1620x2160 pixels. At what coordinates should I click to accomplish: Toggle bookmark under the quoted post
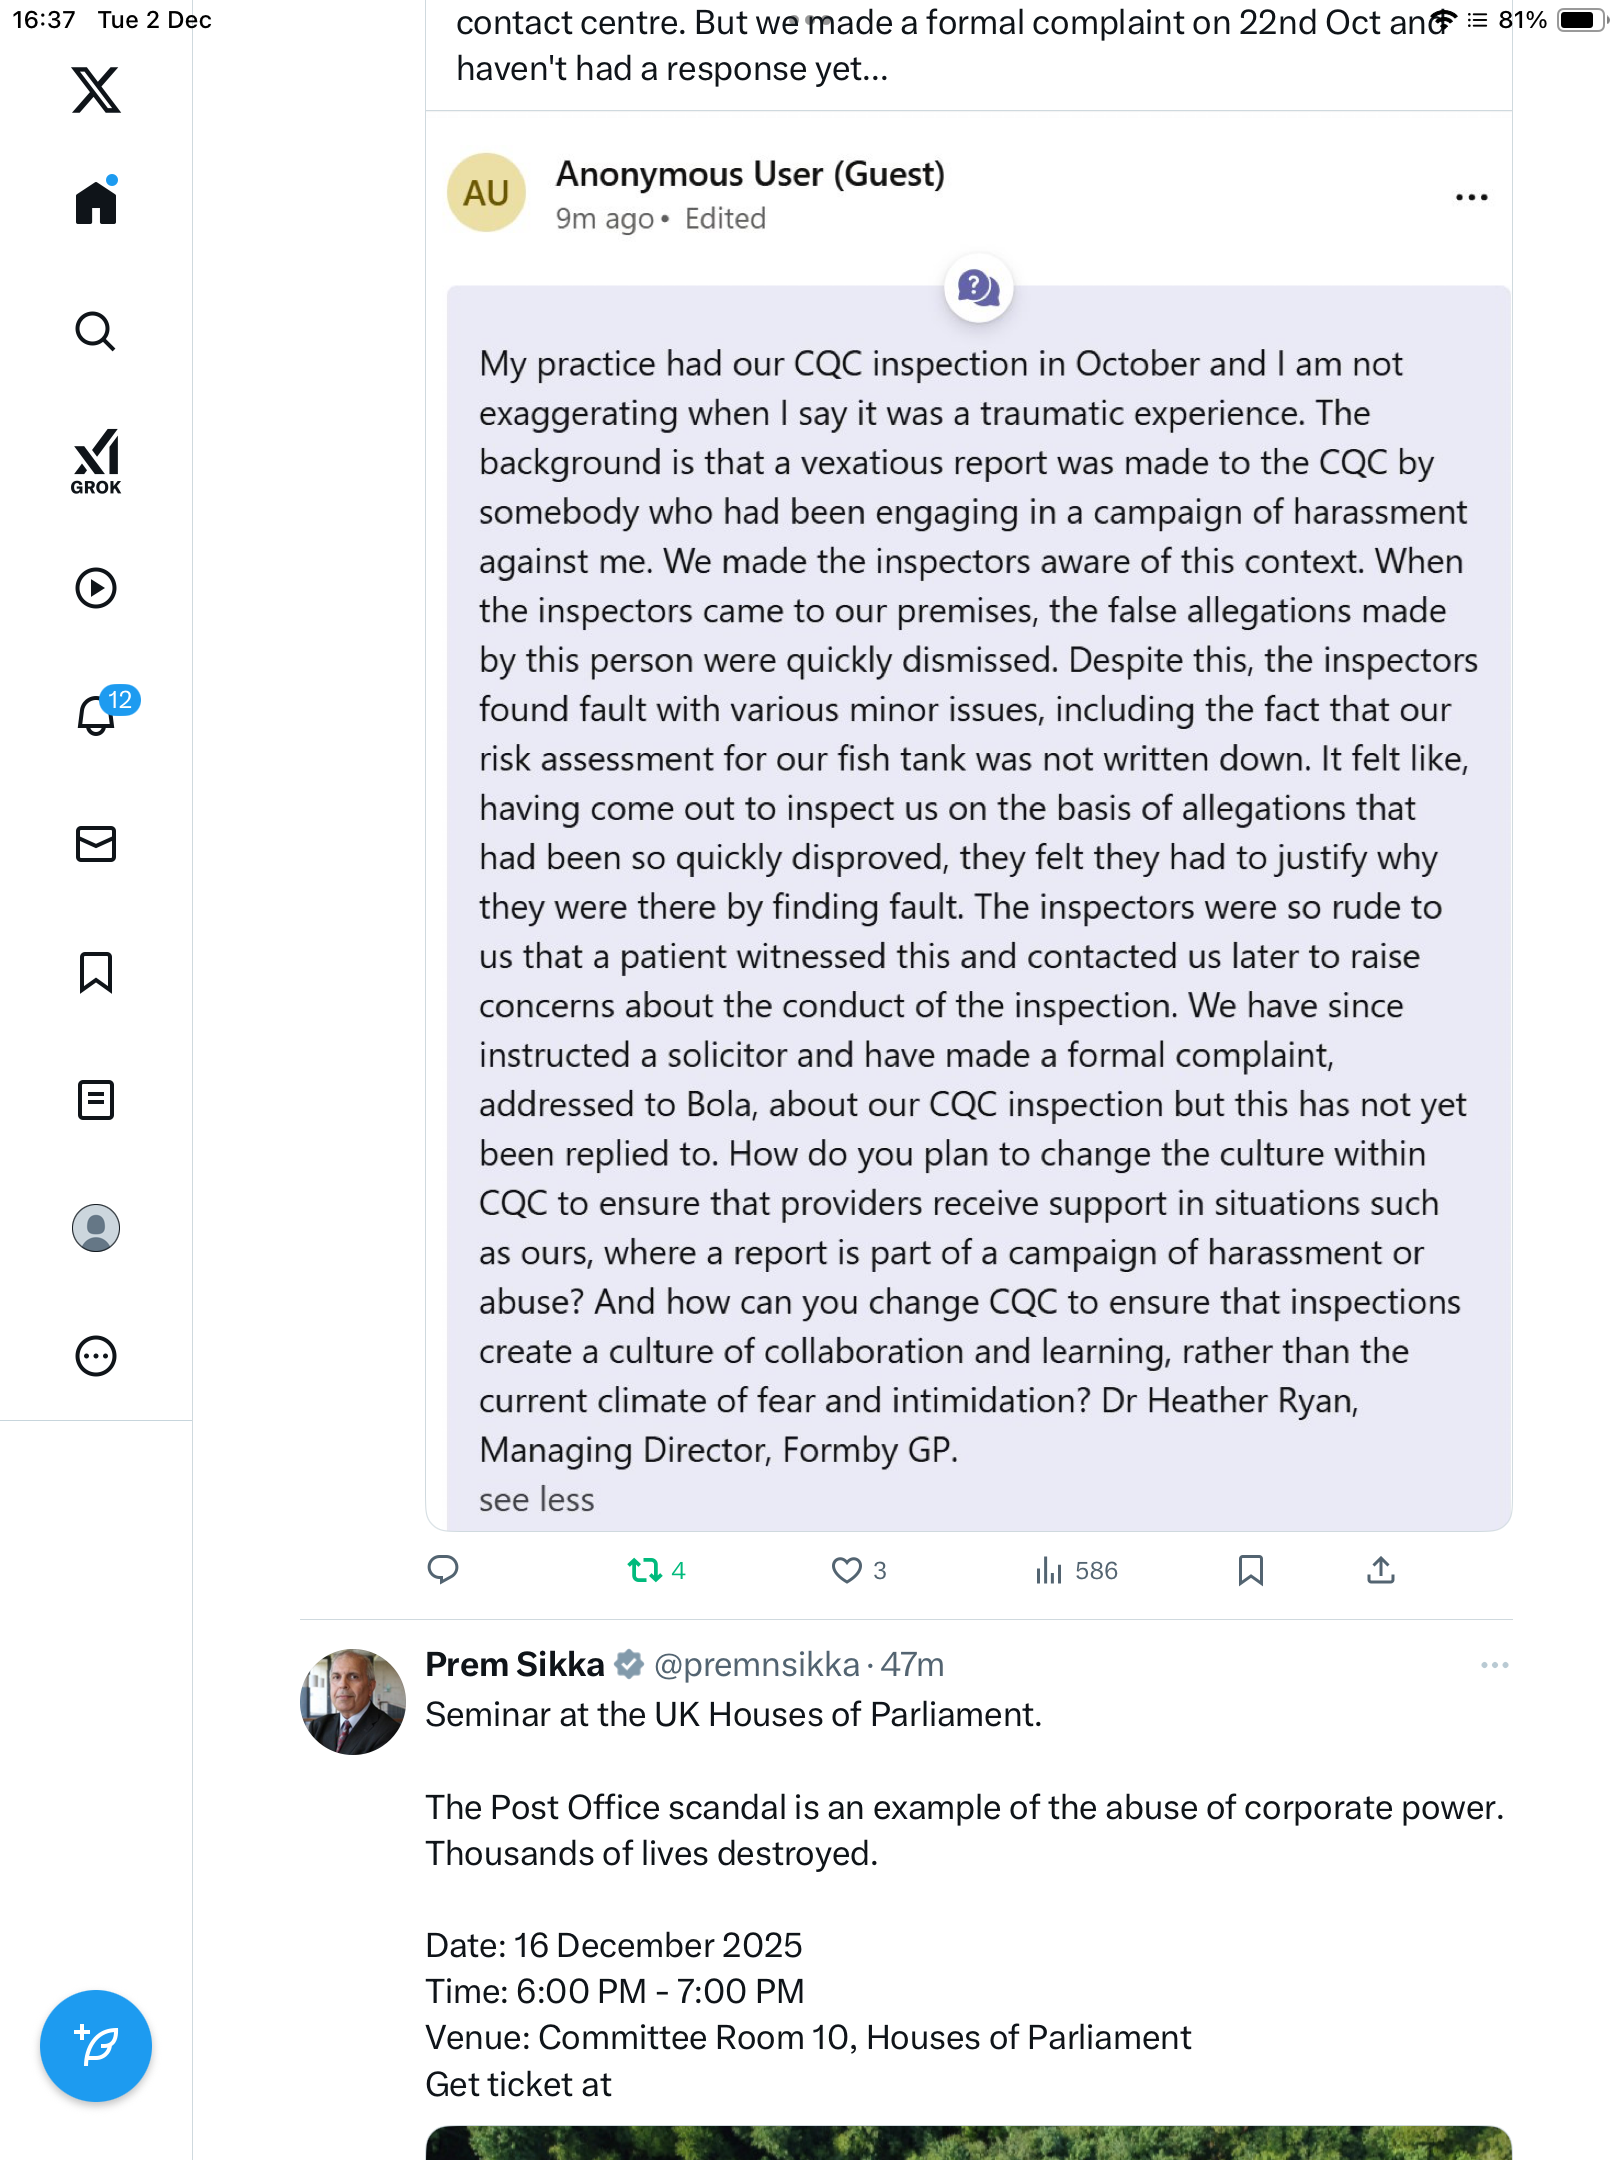tap(1250, 1570)
